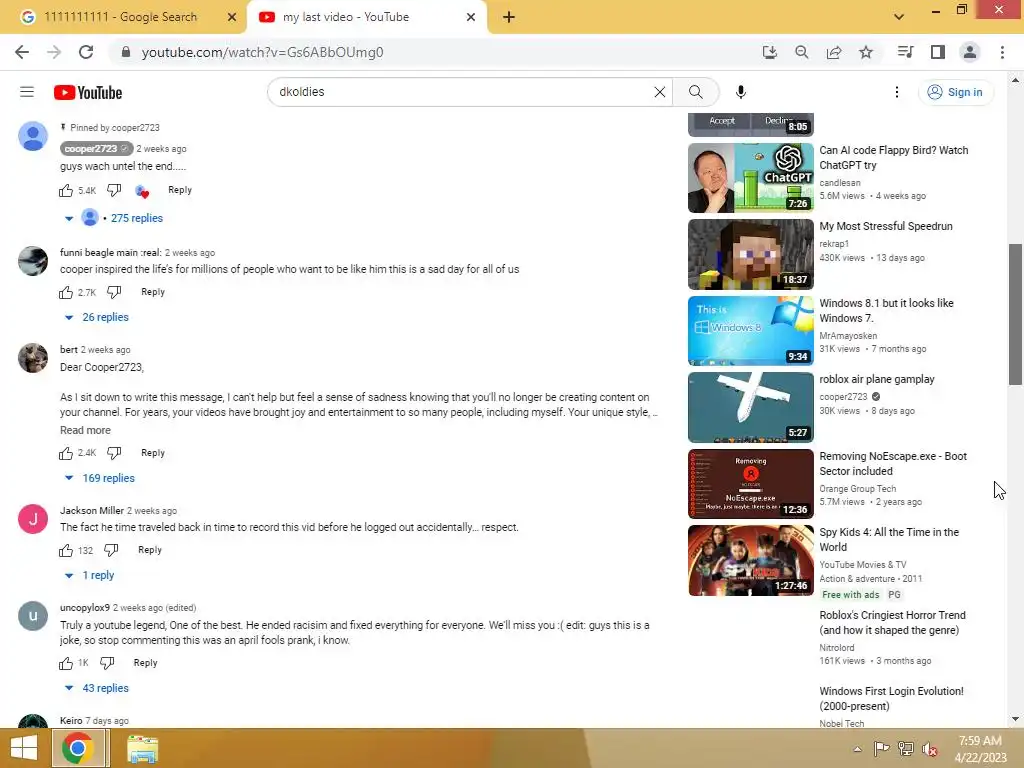Click the install/download icon in address bar

tap(770, 52)
